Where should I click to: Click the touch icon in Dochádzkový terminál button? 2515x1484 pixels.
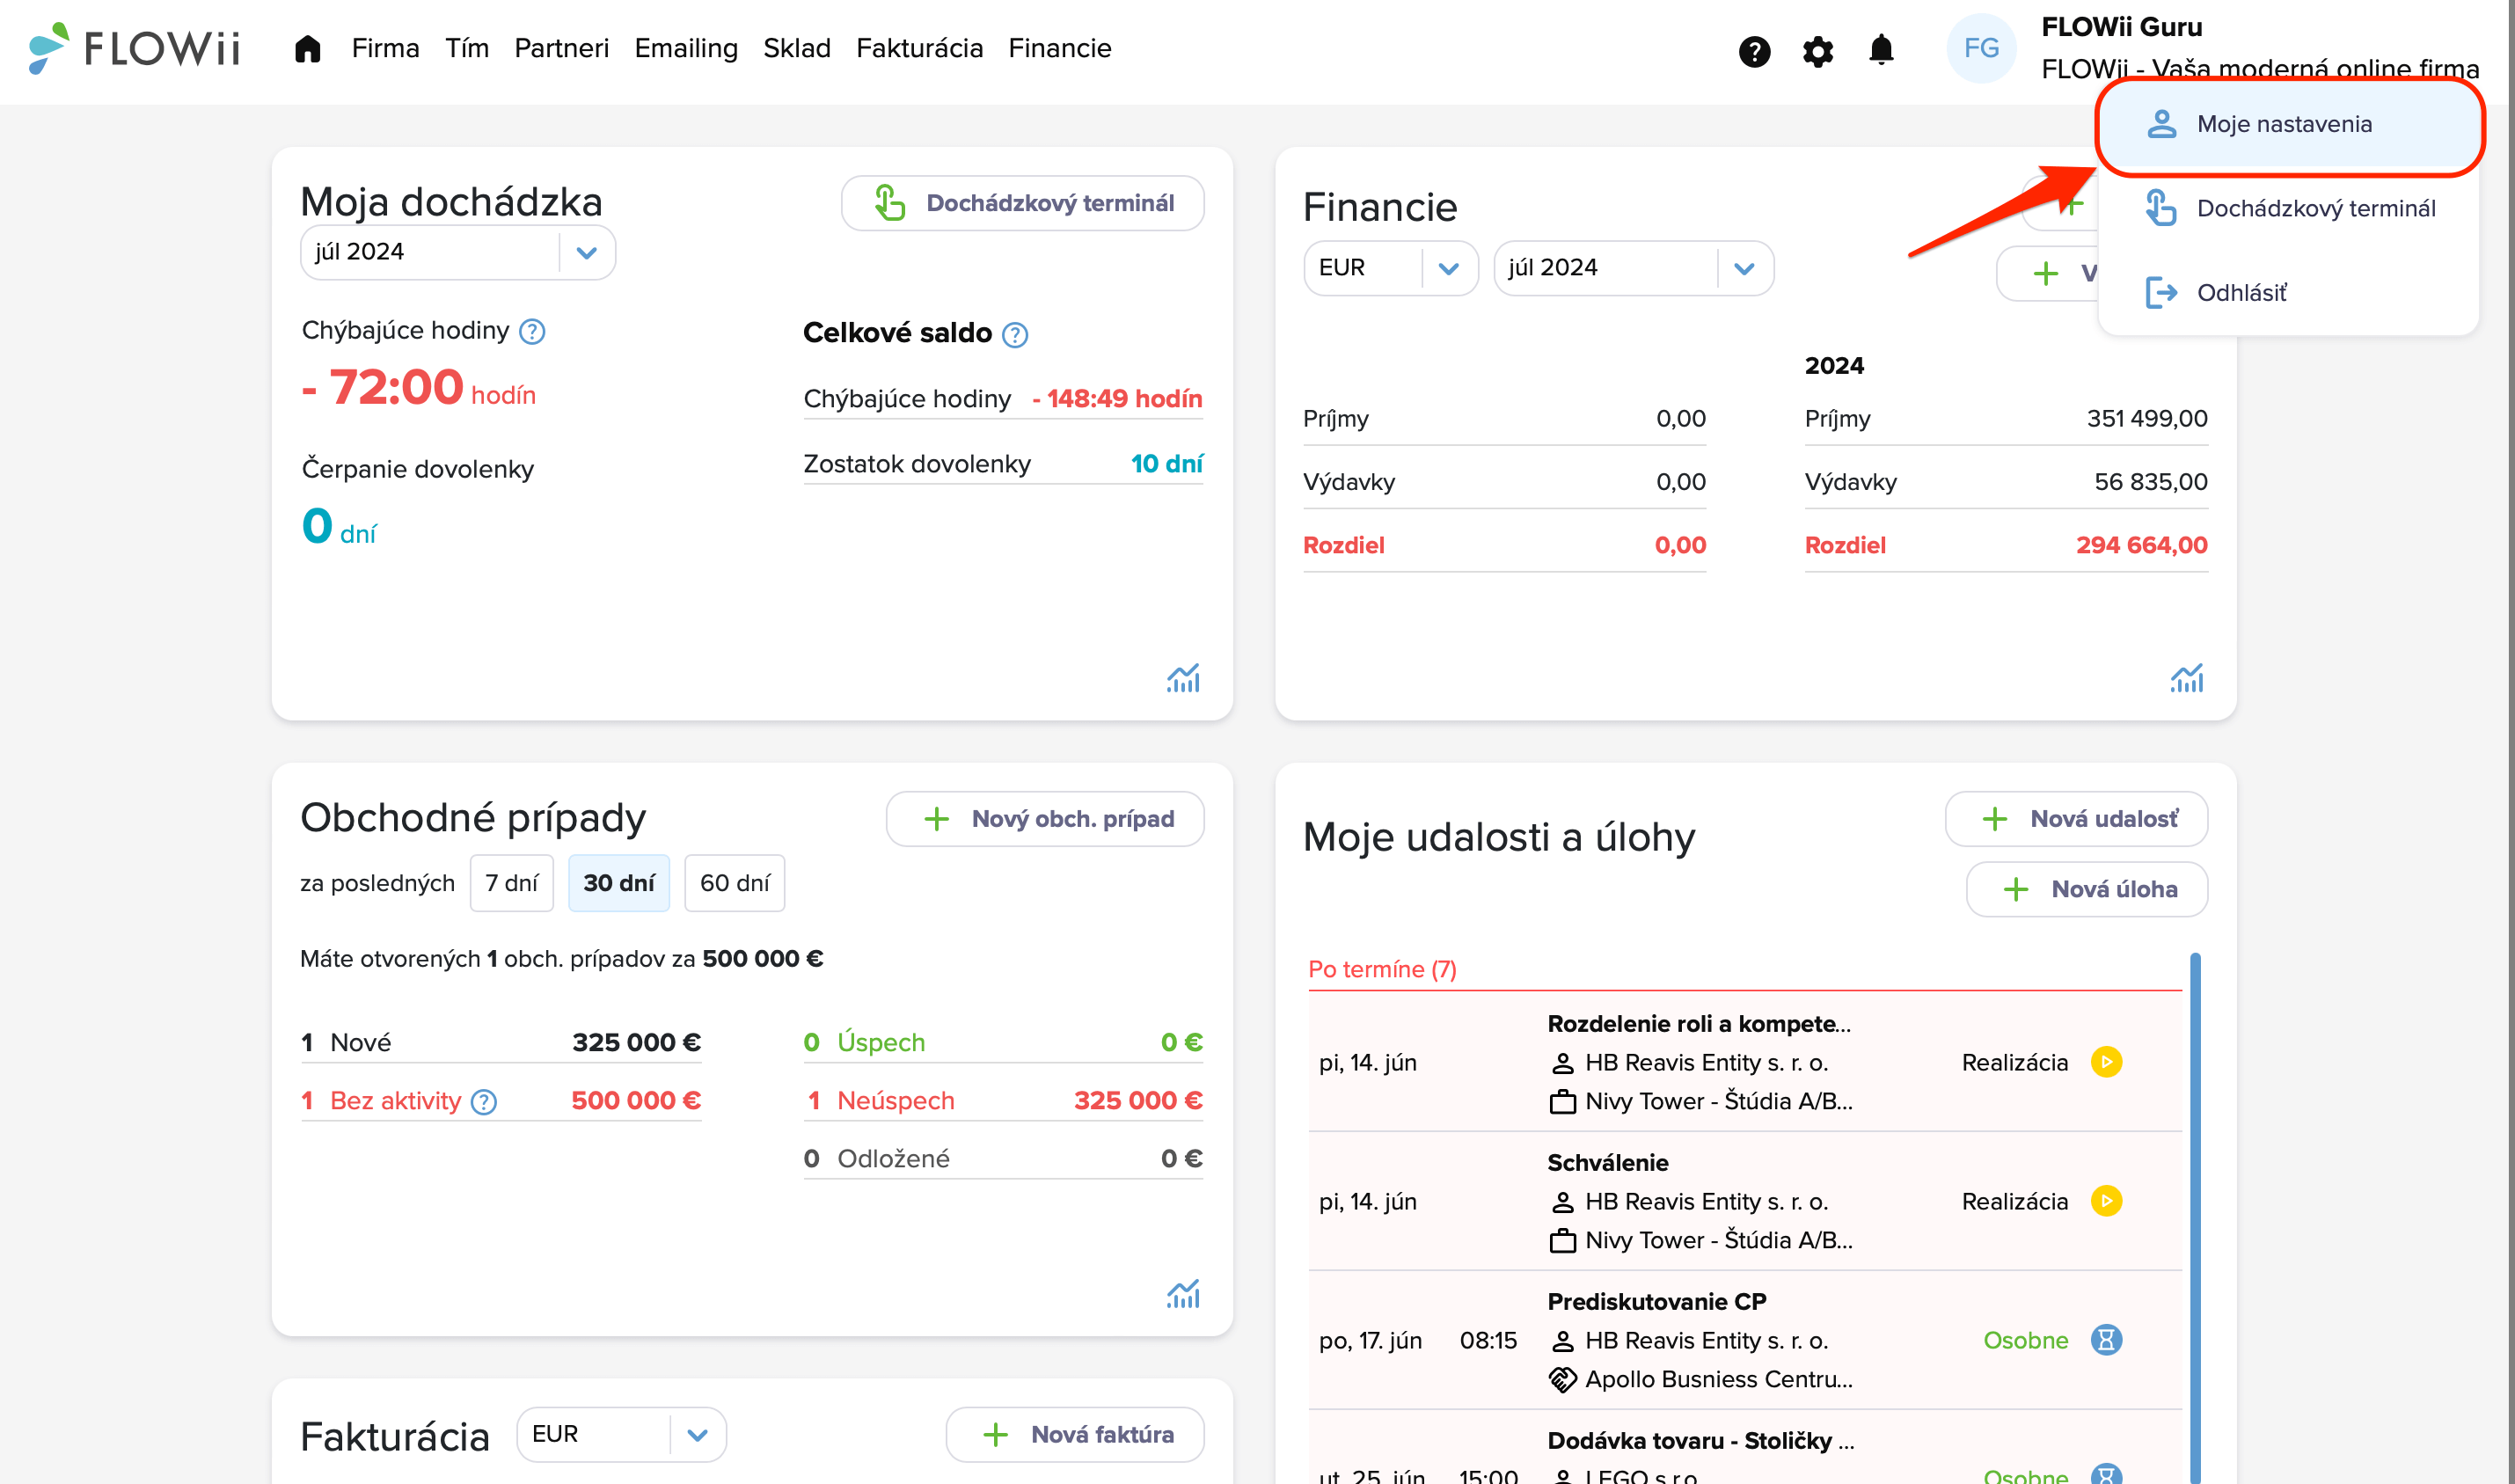pyautogui.click(x=890, y=203)
